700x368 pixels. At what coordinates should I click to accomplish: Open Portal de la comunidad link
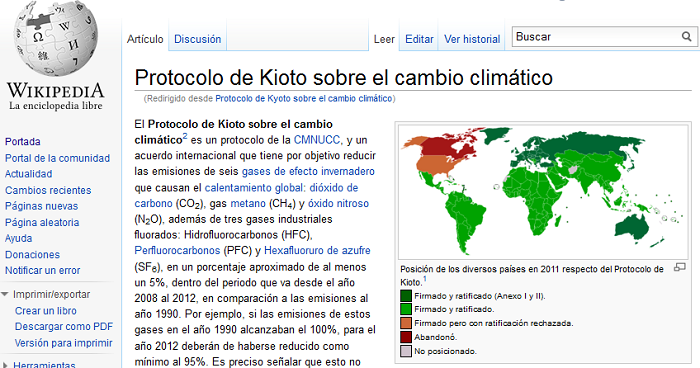tap(57, 158)
